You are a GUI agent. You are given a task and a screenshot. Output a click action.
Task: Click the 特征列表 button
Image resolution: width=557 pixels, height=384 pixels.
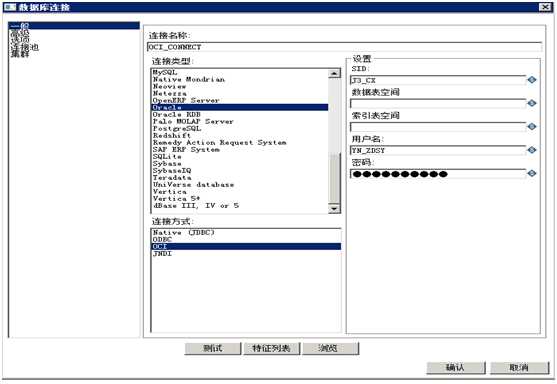[271, 348]
